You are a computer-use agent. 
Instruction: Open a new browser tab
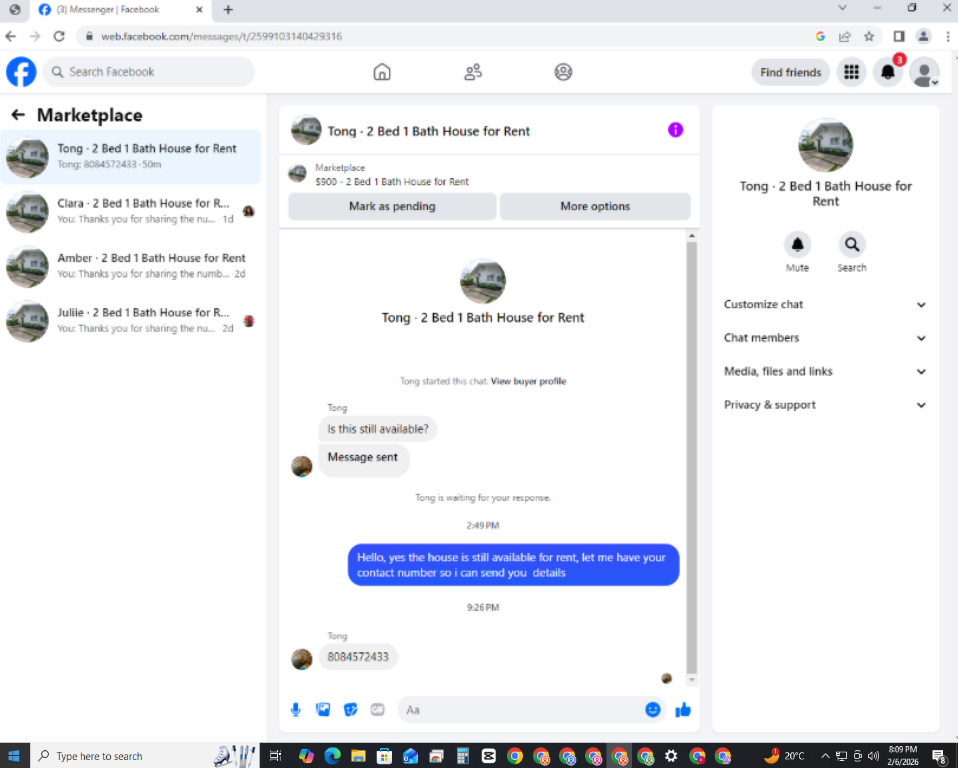click(x=228, y=10)
